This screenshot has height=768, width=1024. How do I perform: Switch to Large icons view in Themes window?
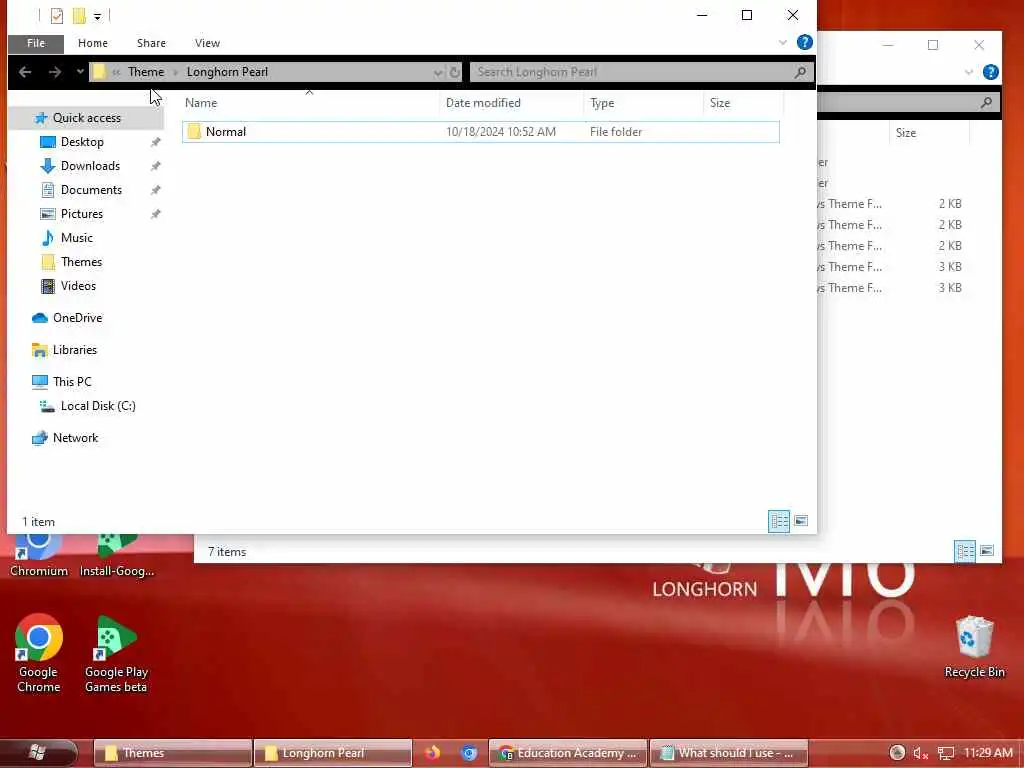pyautogui.click(x=987, y=551)
